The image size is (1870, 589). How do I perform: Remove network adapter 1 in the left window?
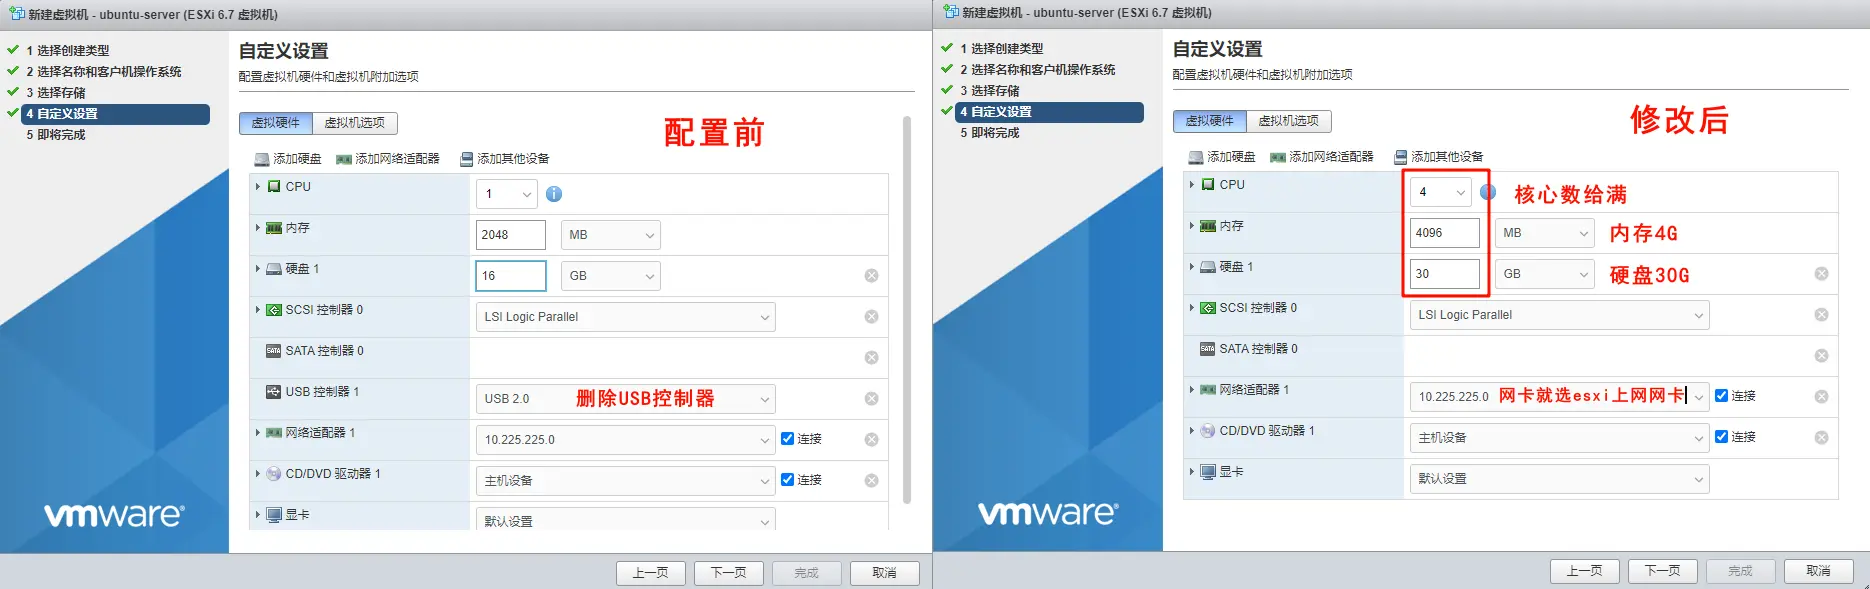pyautogui.click(x=872, y=440)
